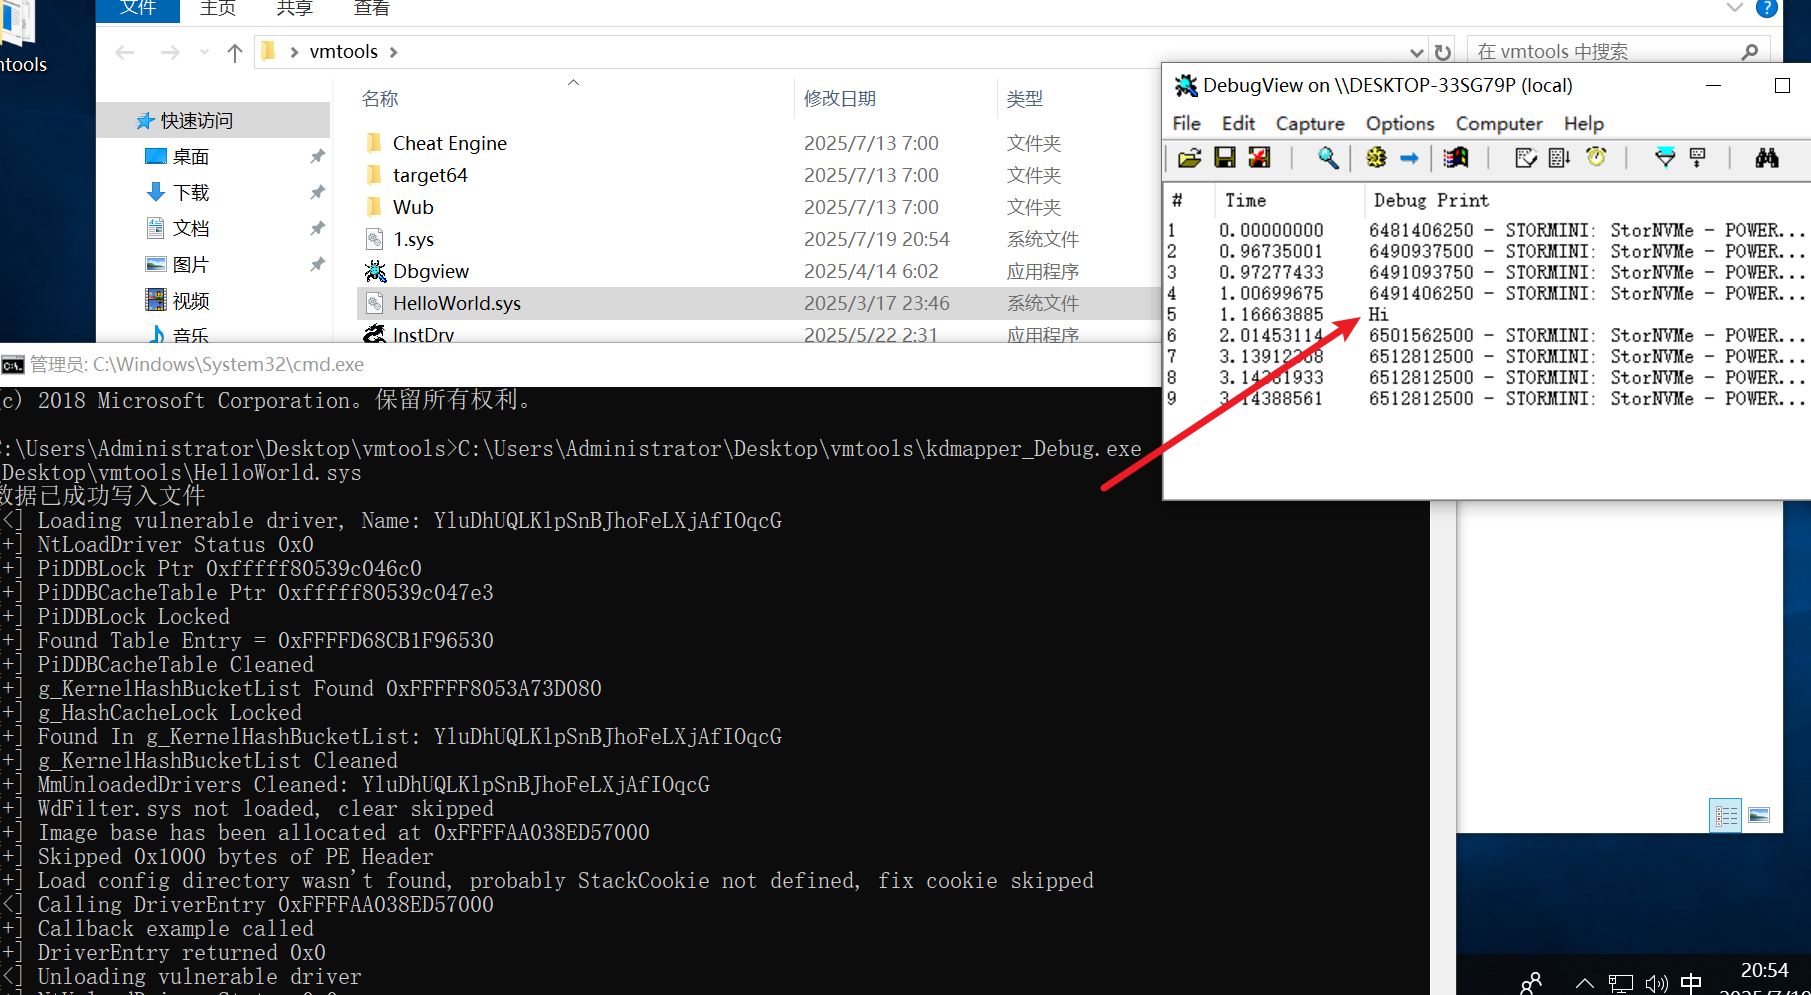This screenshot has width=1811, height=995.
Task: Click the 修改日期 column header to sort
Action: tap(840, 99)
